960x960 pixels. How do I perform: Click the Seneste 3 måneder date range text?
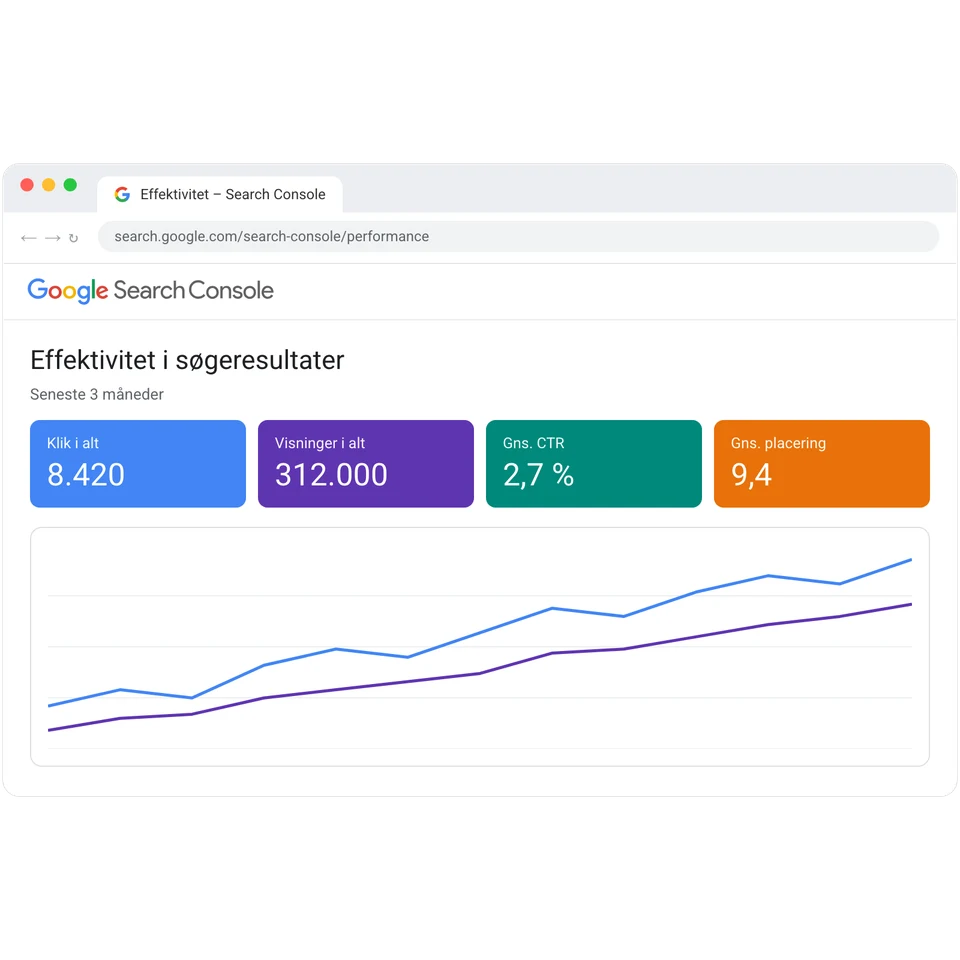(97, 394)
